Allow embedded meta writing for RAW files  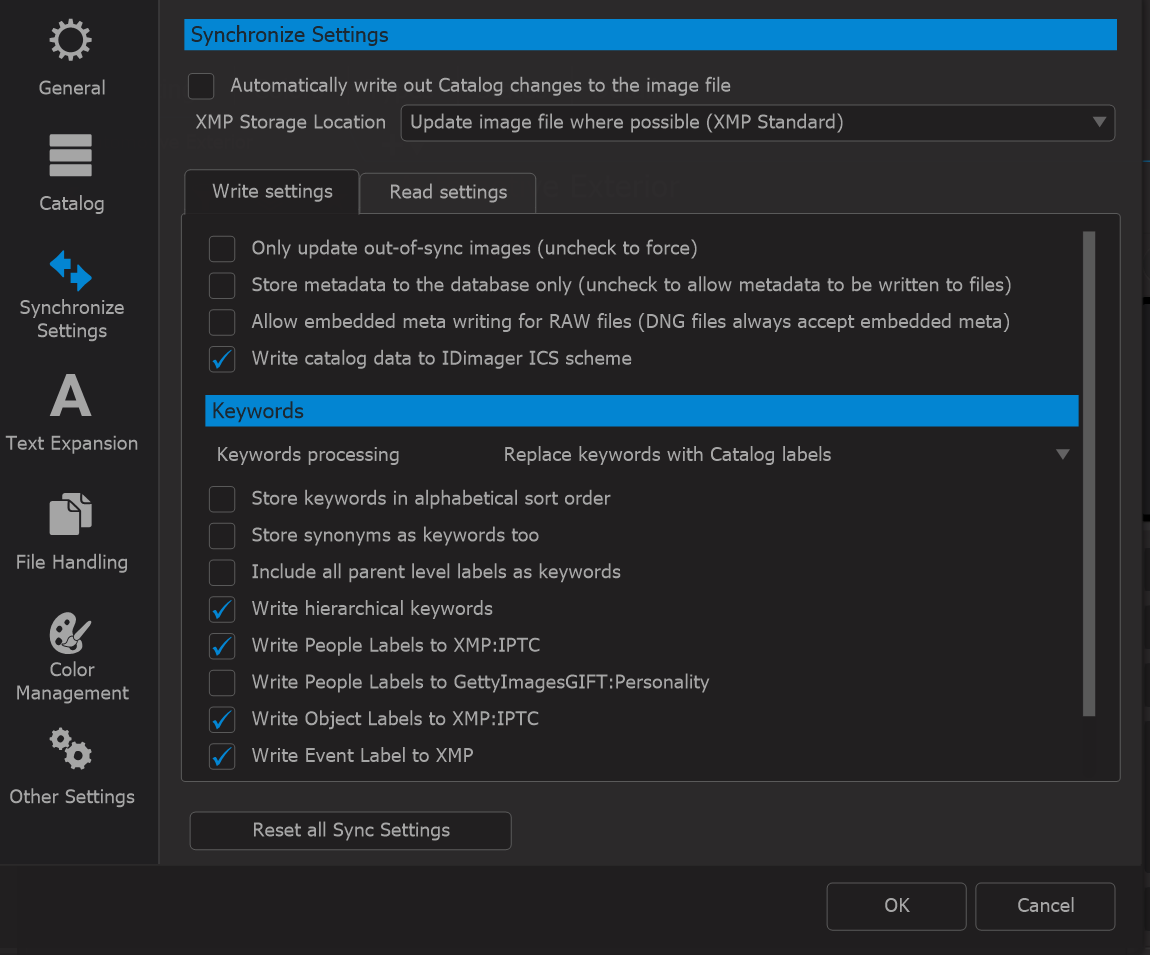tap(222, 322)
